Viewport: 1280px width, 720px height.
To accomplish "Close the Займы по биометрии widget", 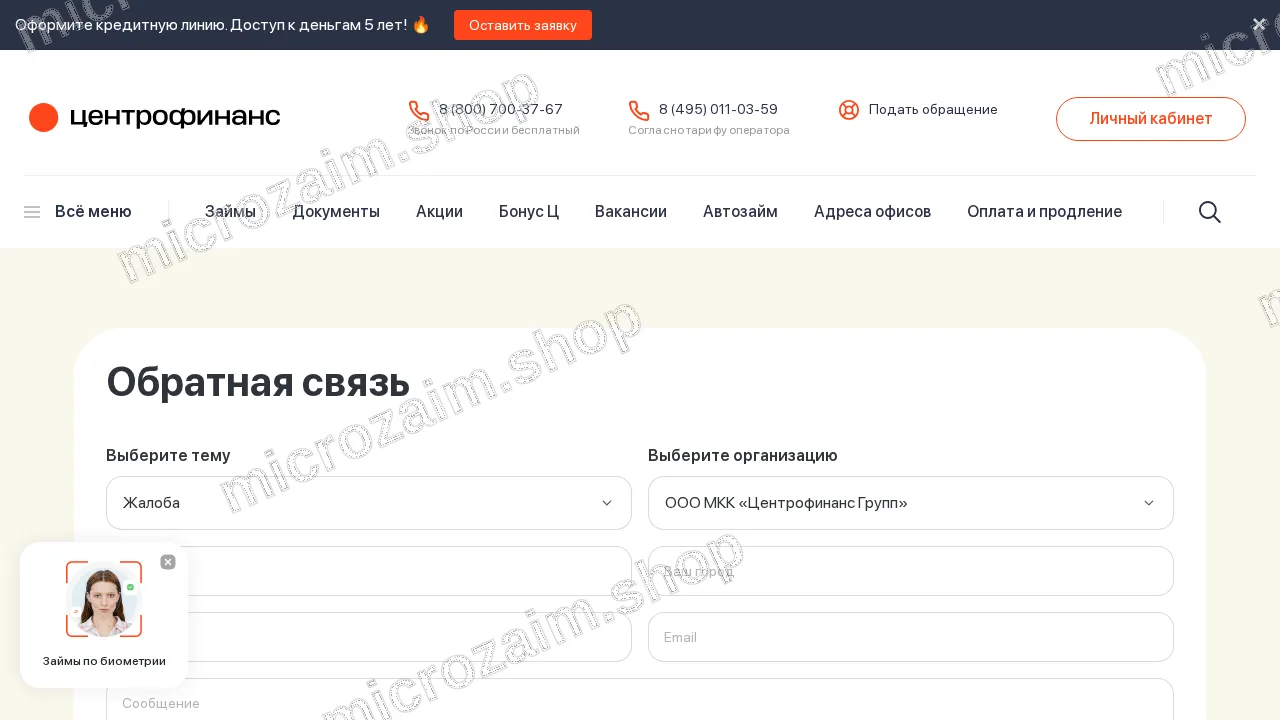I will [168, 562].
